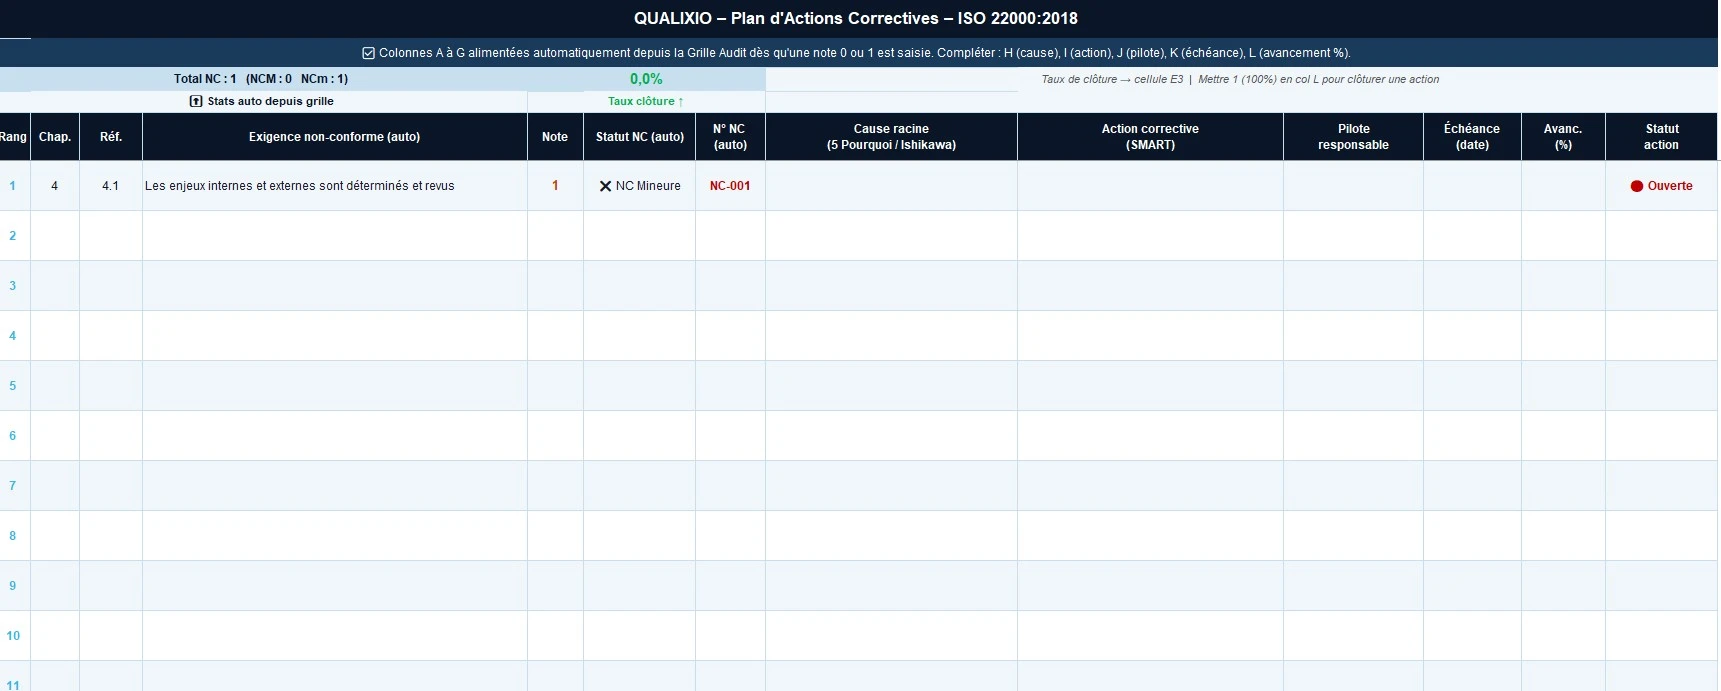Click the Échéance date cell for NC-001
This screenshot has height=691, width=1721.
point(1472,186)
